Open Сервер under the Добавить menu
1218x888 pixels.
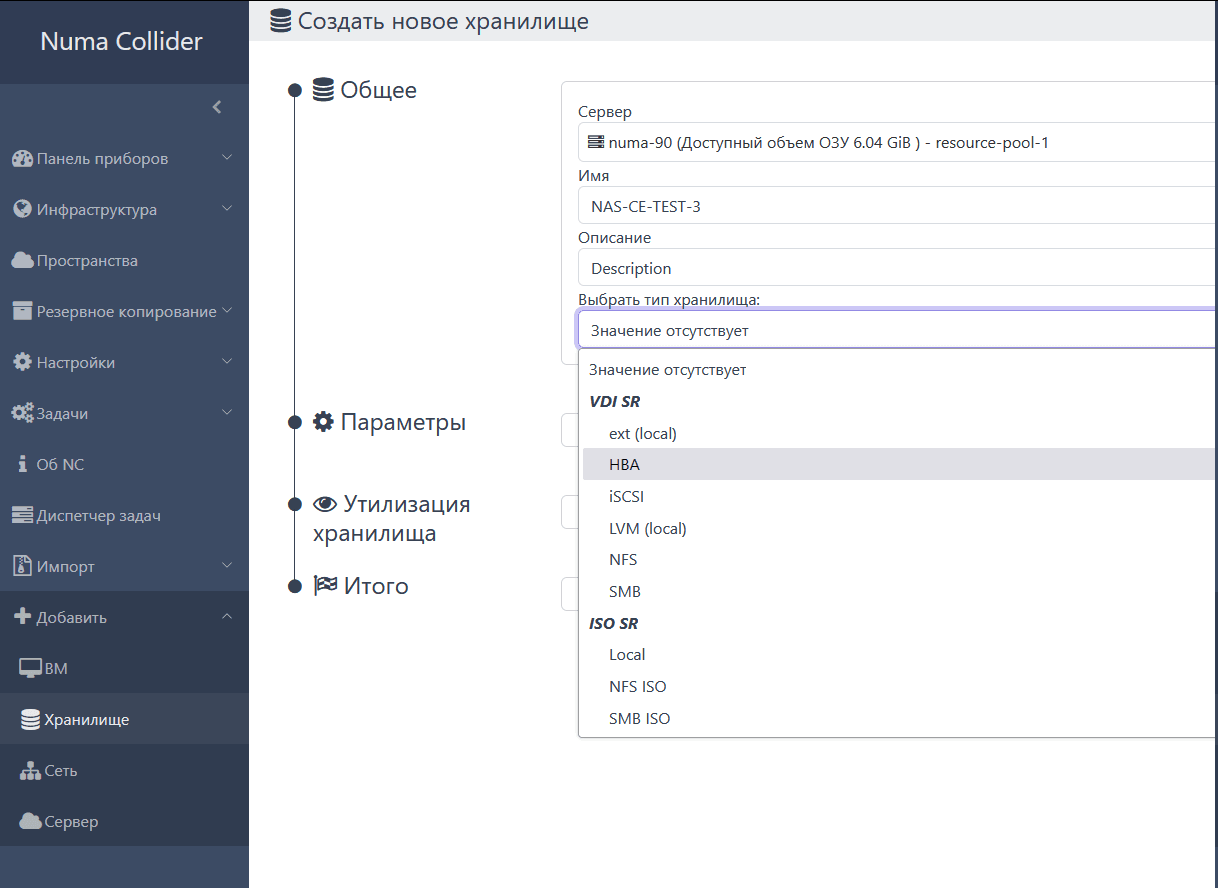pos(71,822)
